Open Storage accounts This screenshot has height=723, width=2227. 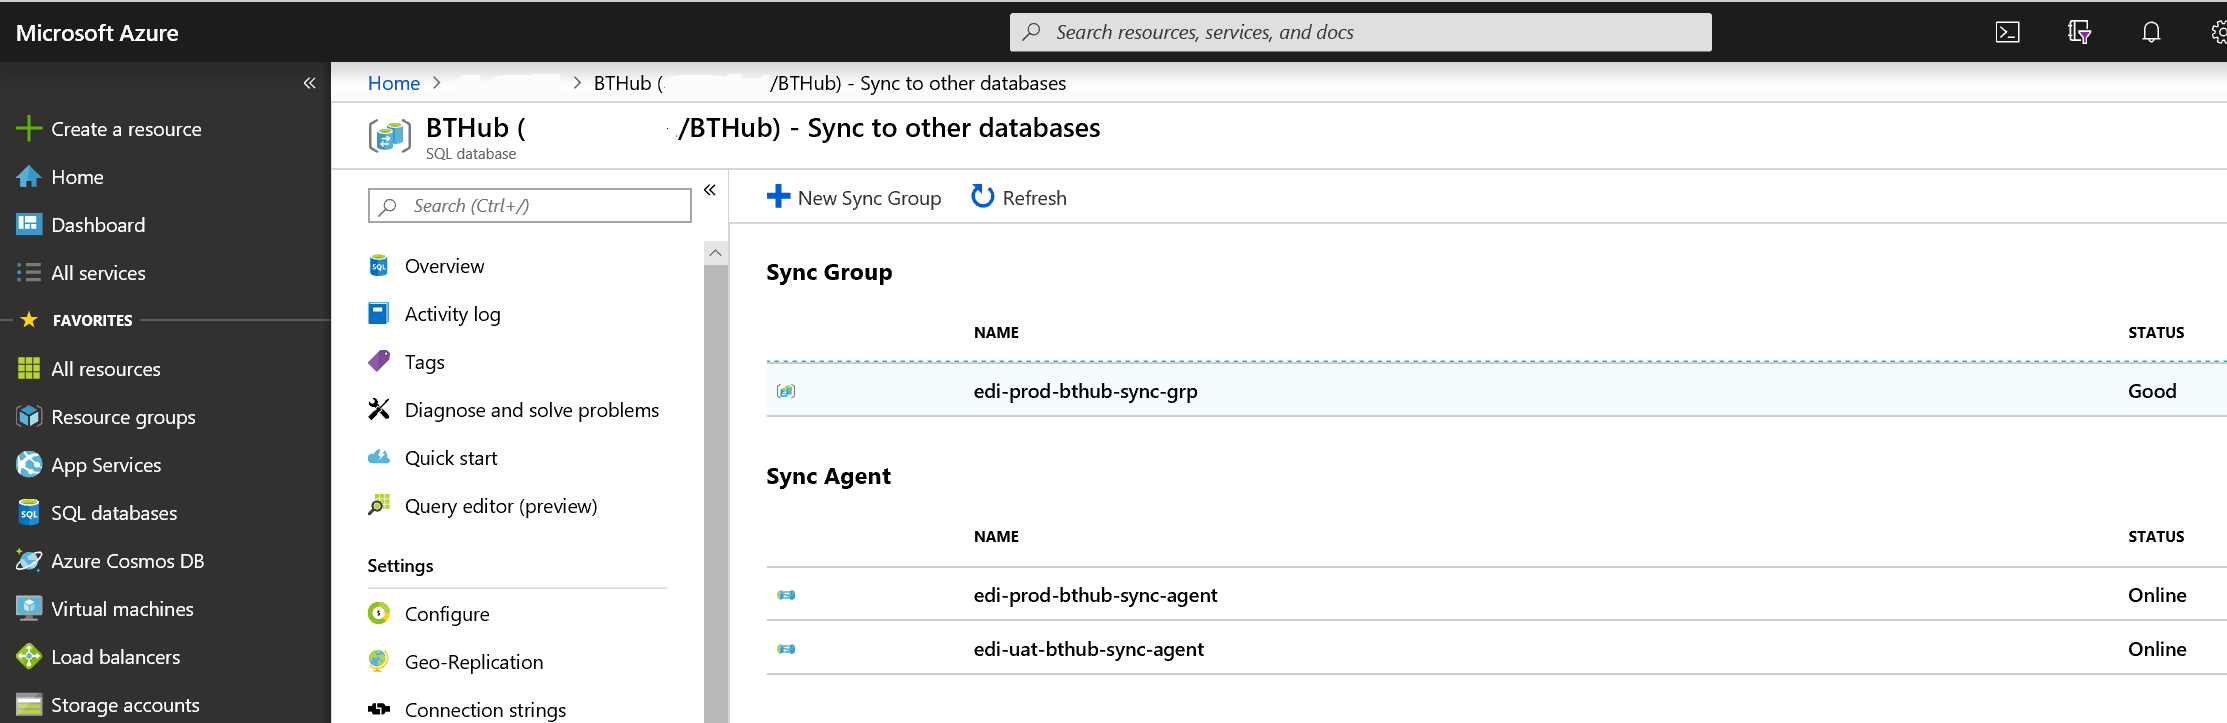[125, 705]
